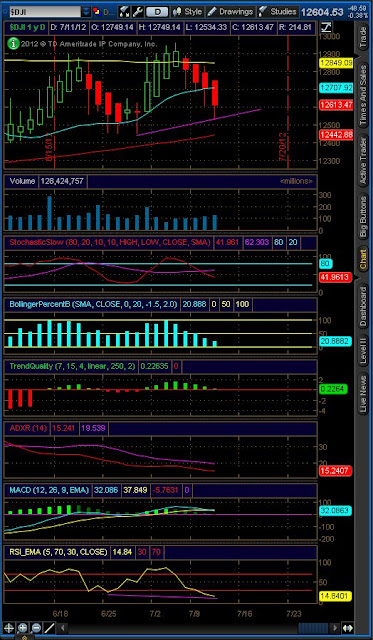The width and height of the screenshot is (373, 640).
Task: Open the Drawings menu
Action: [x=230, y=12]
